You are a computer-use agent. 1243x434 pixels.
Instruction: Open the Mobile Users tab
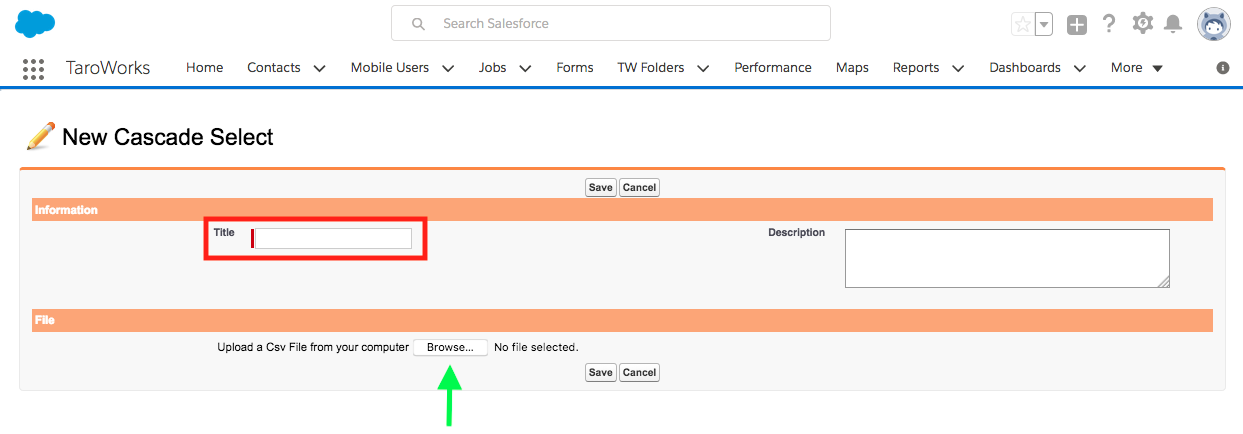(x=390, y=68)
